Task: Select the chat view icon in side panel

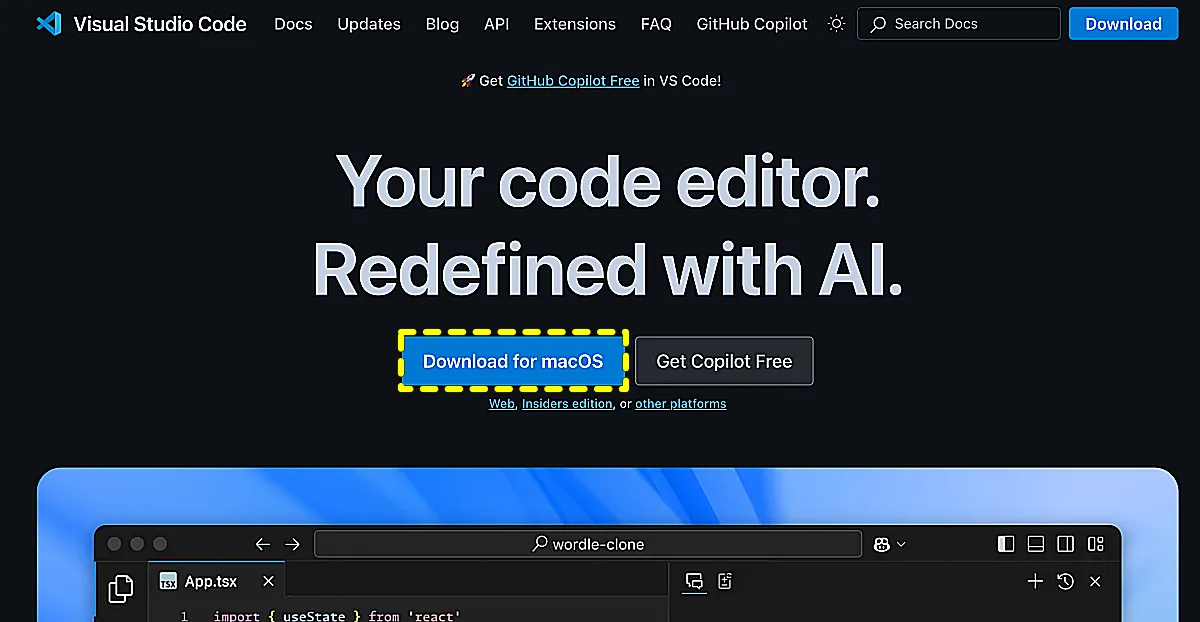Action: pos(694,581)
